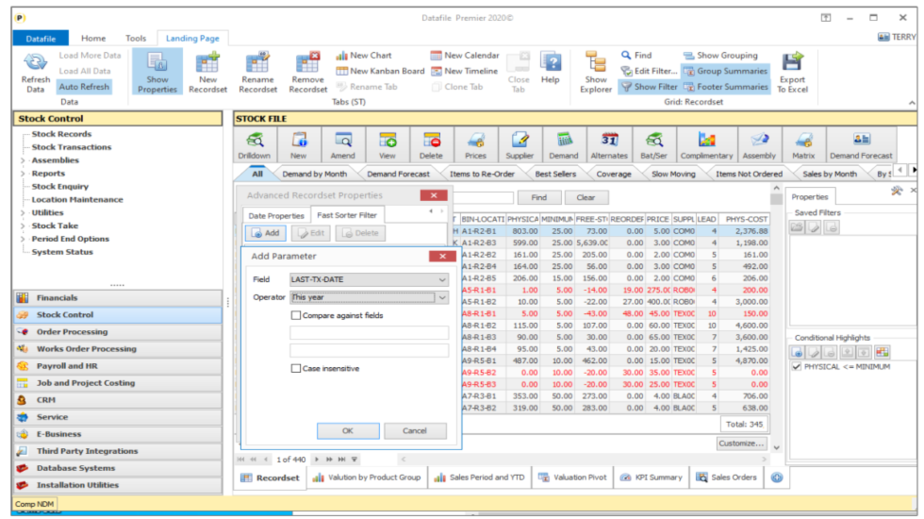Uncheck PHYSICAL <= MINIMUM conditional highlight
This screenshot has height=519, width=924.
pyautogui.click(x=797, y=366)
